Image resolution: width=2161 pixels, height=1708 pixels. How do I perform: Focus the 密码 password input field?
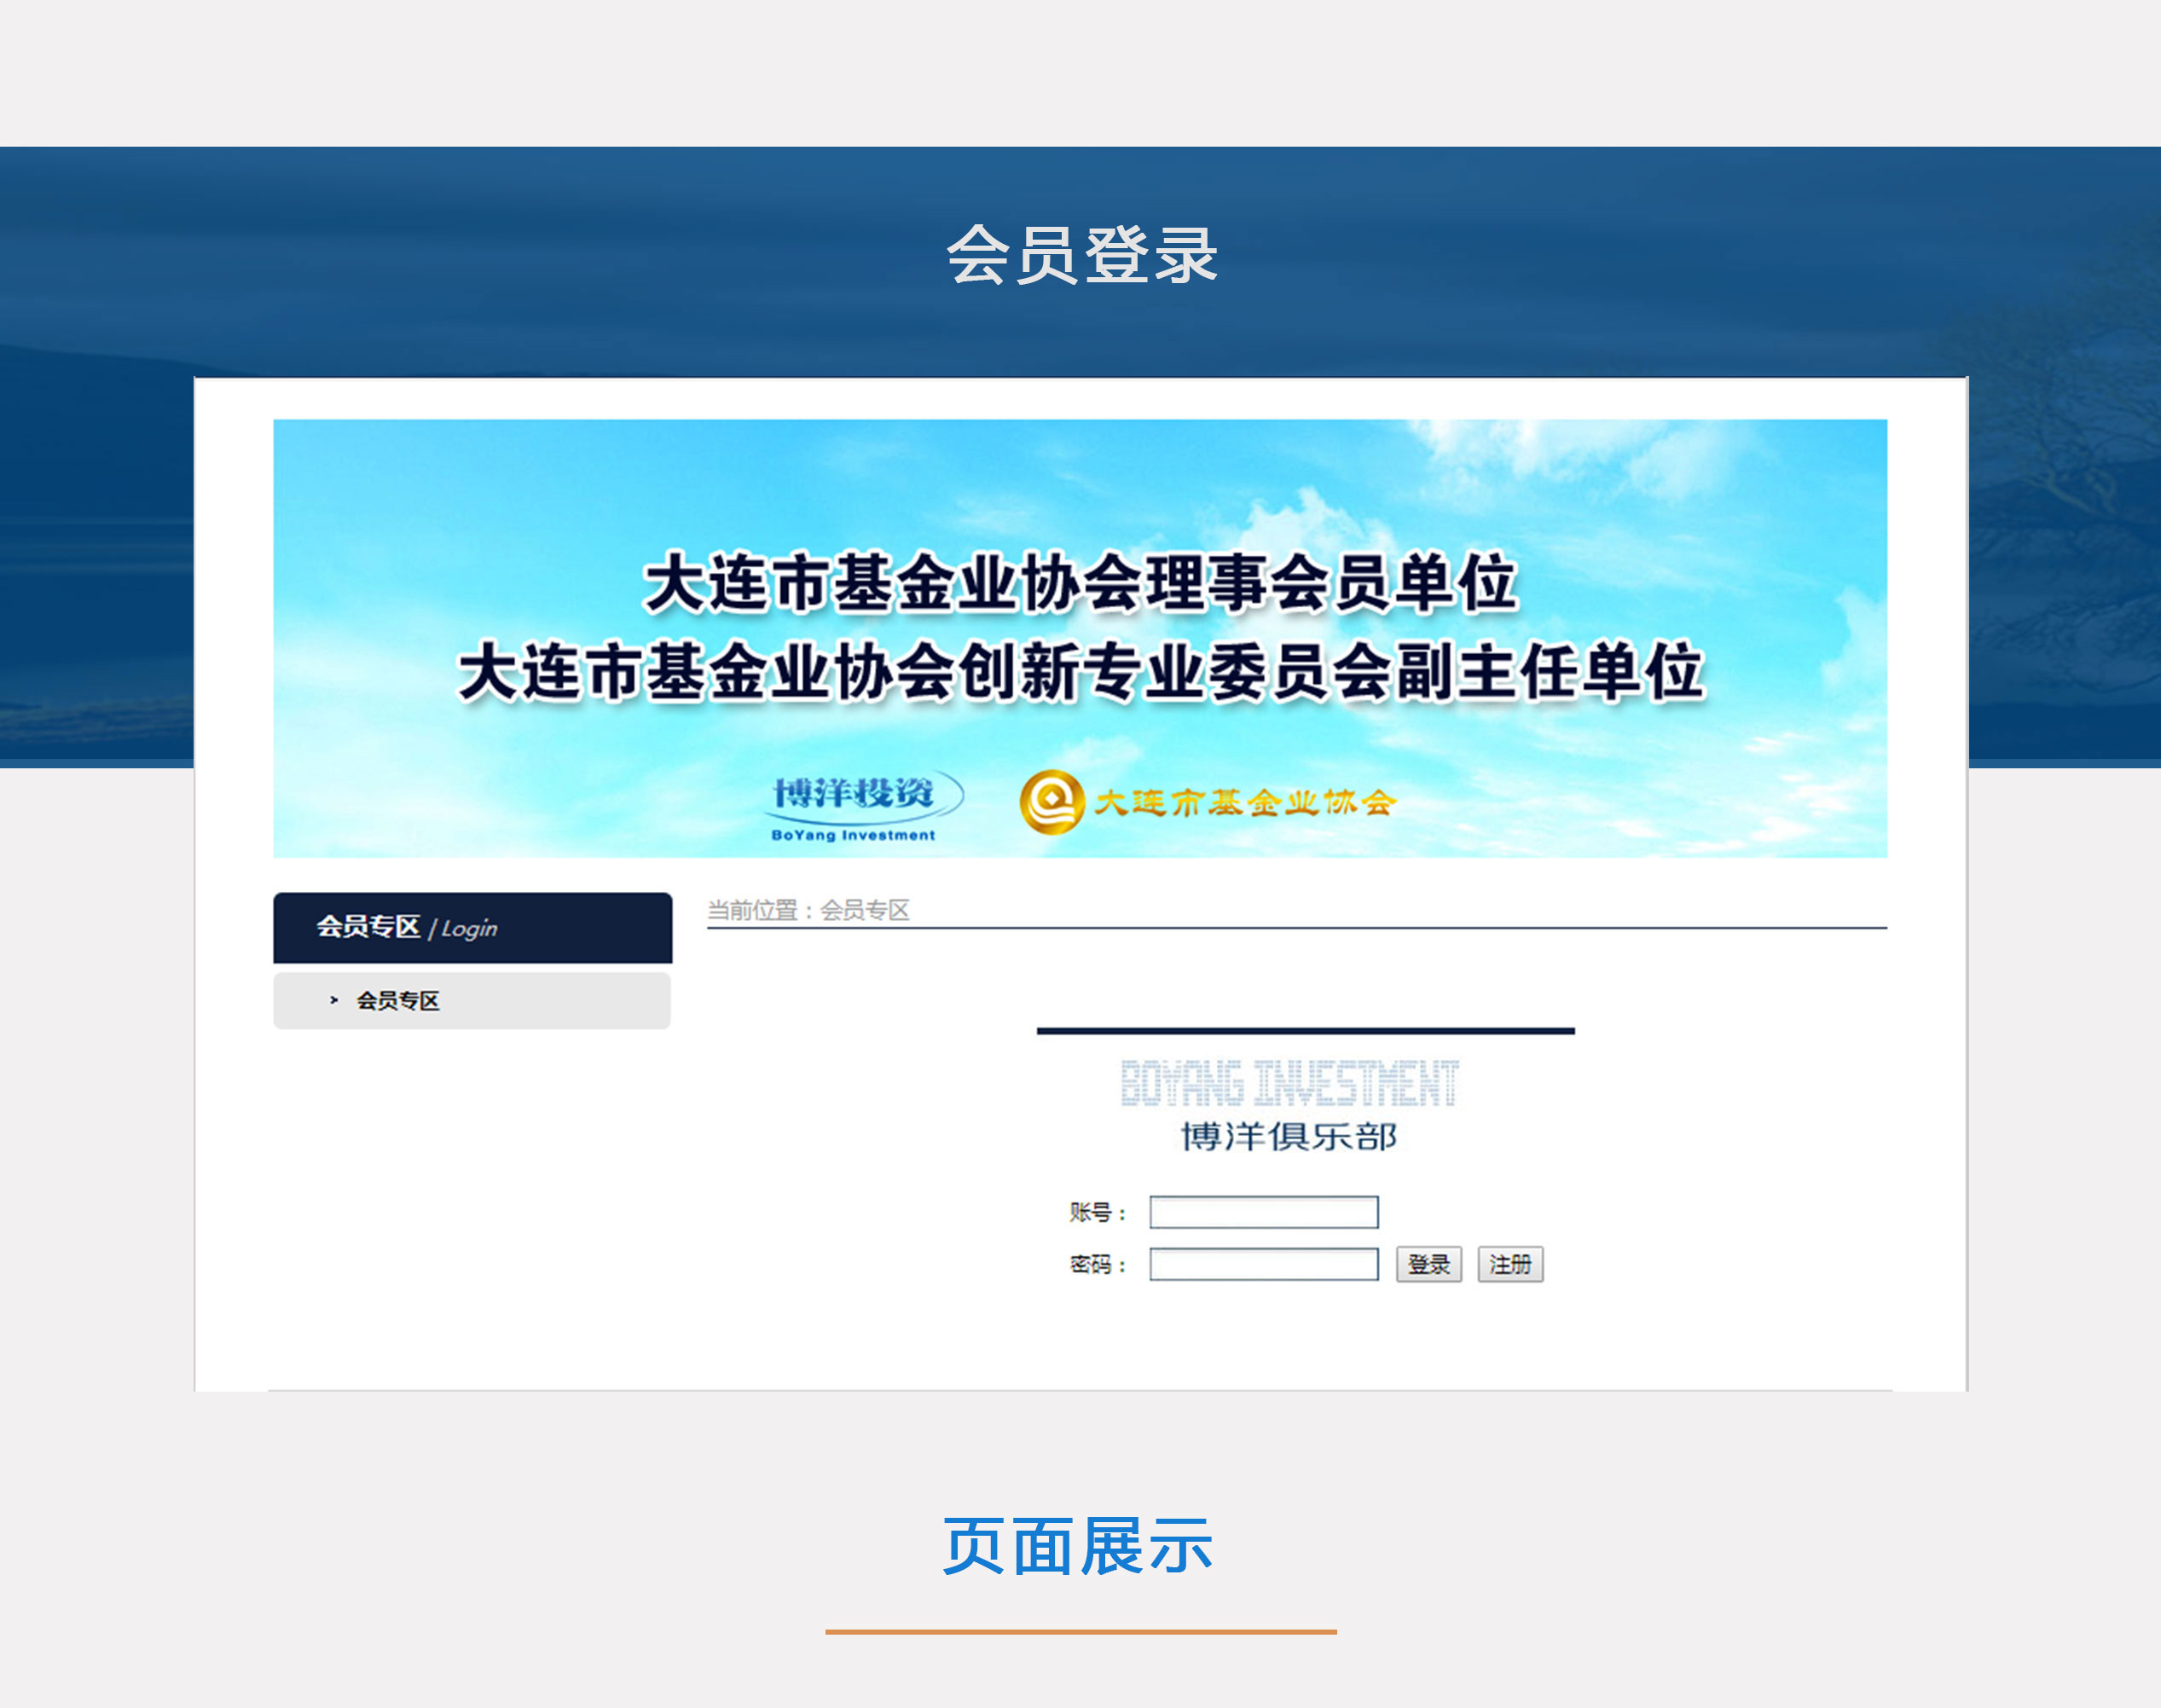(x=1263, y=1264)
